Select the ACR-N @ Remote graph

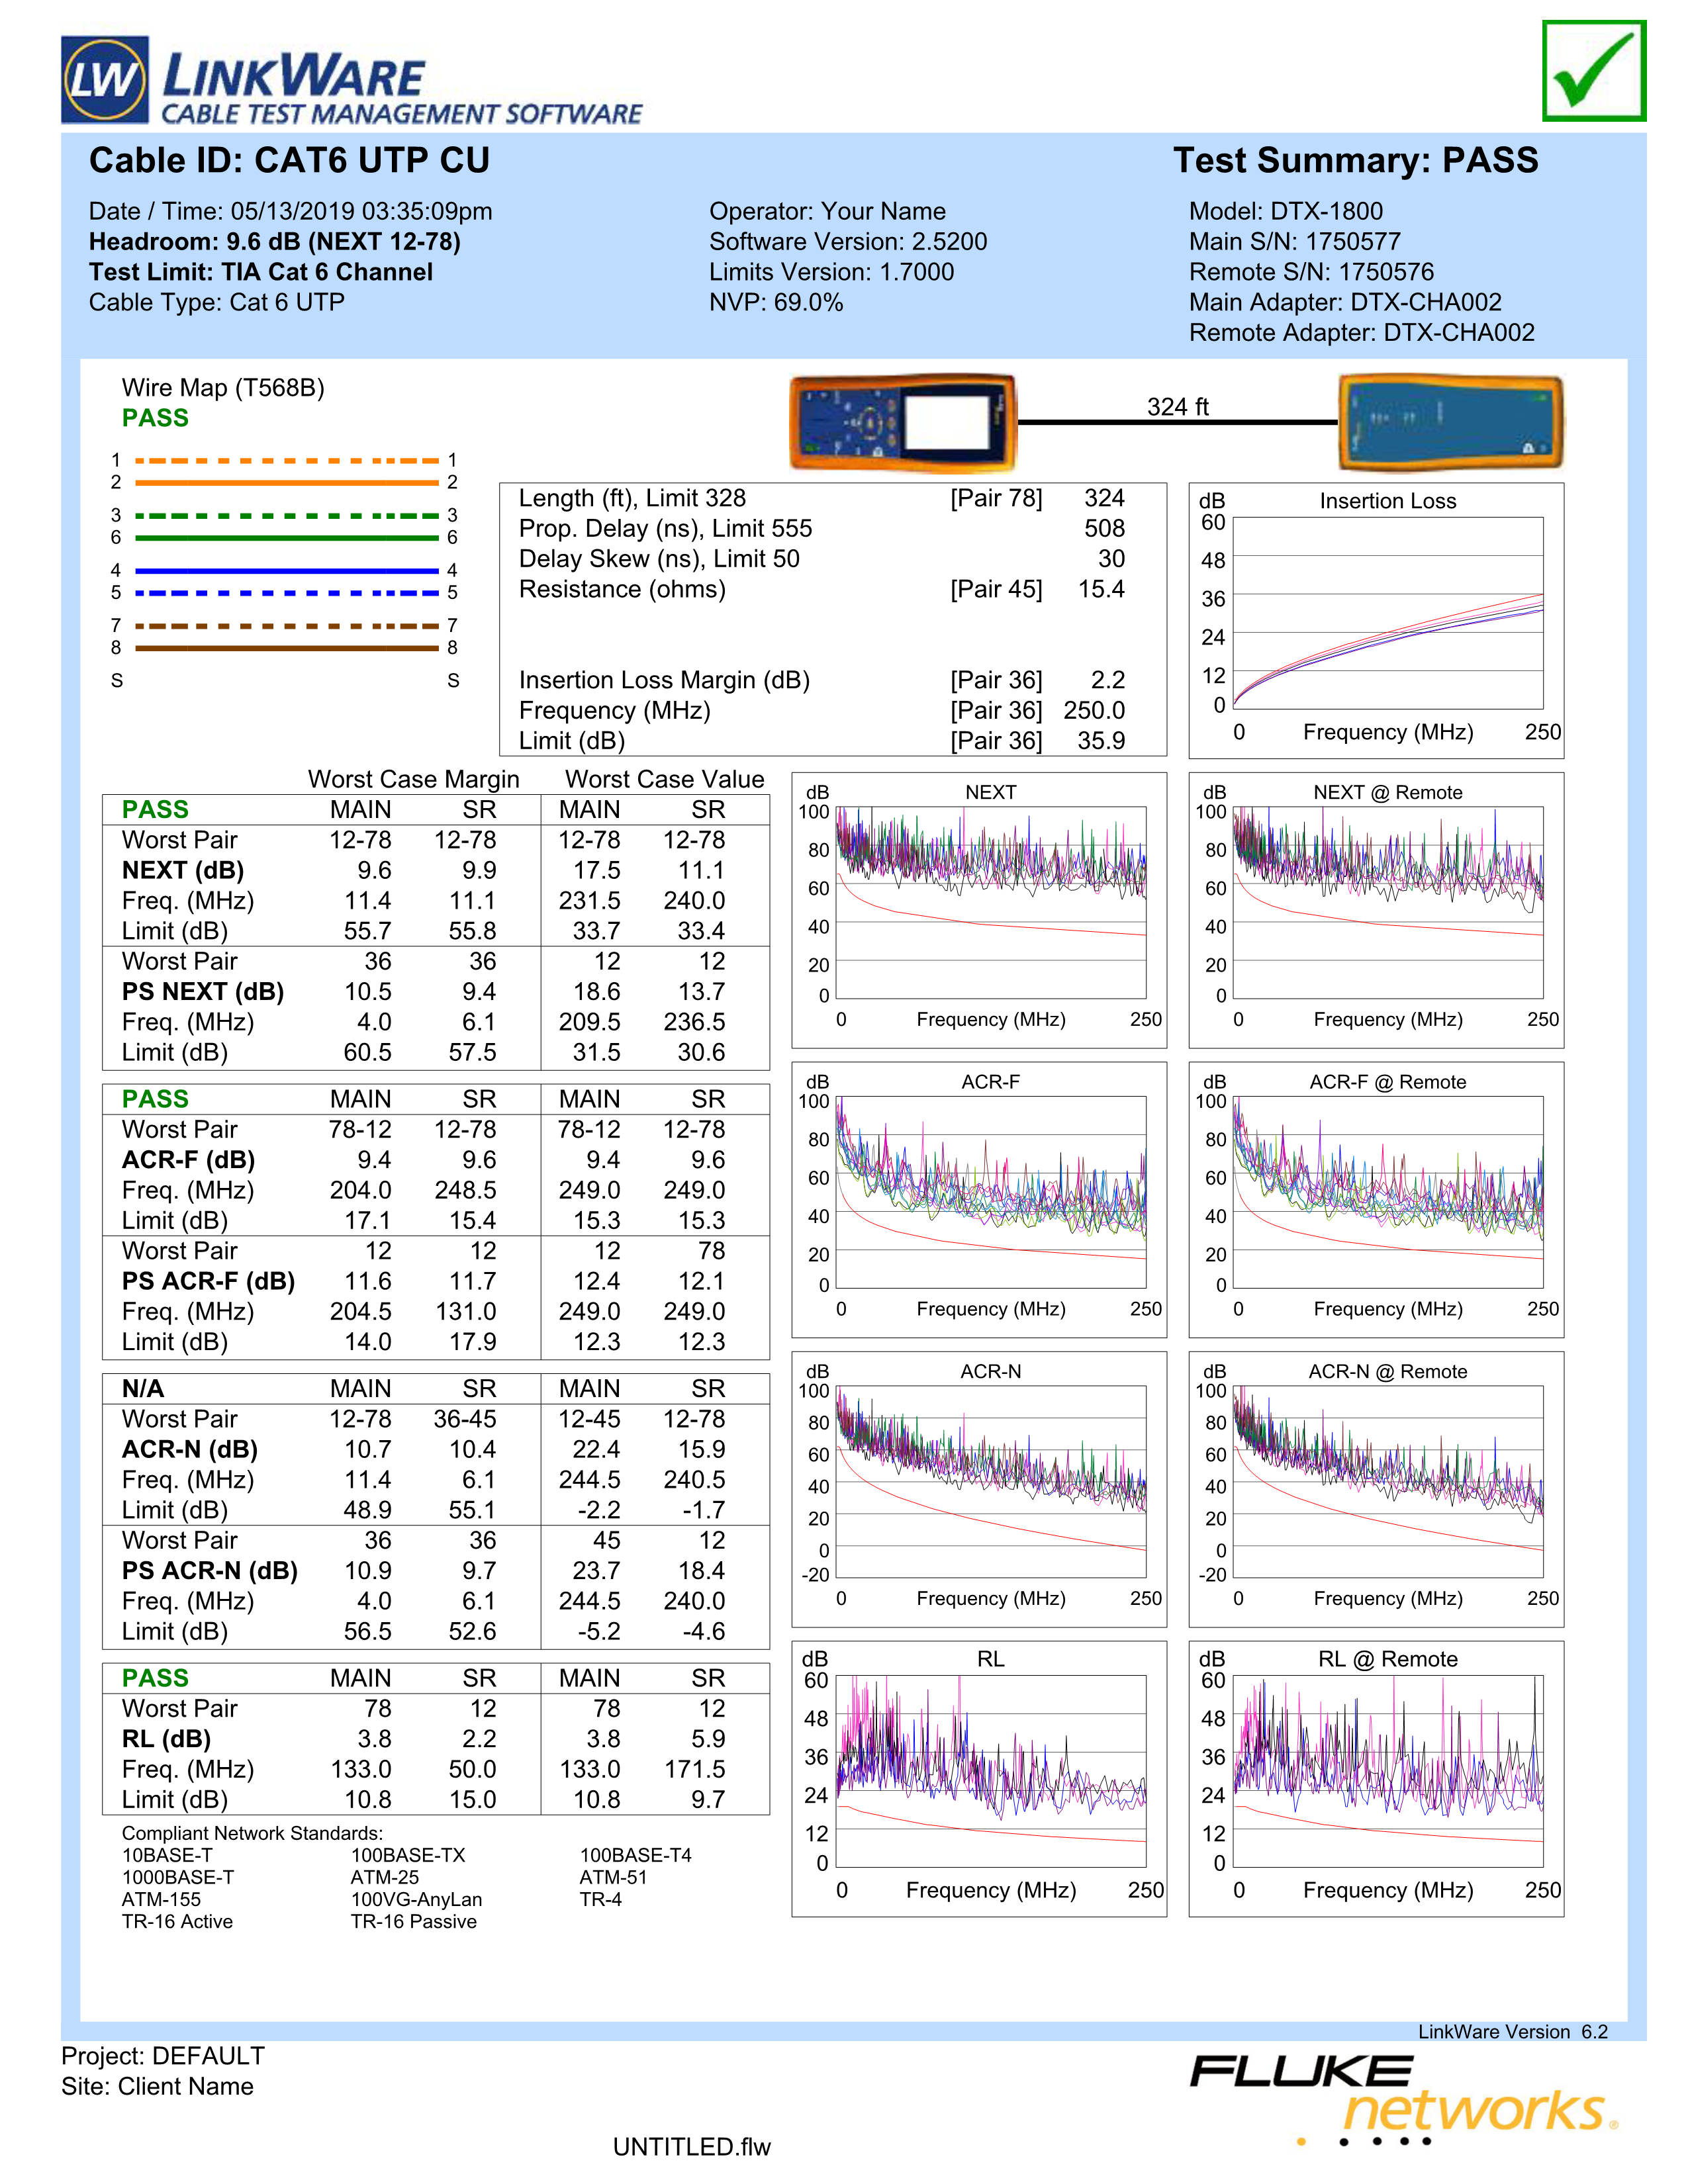coord(1387,1481)
